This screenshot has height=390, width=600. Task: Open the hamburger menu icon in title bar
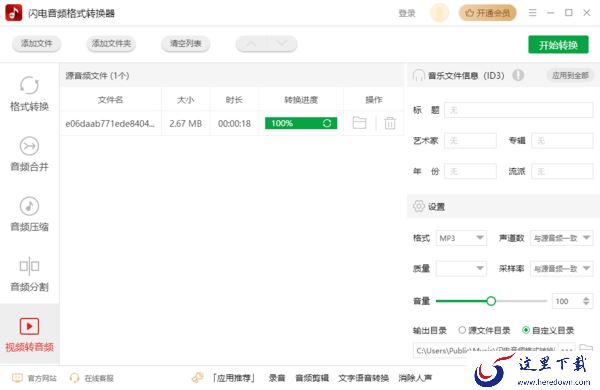coord(532,13)
